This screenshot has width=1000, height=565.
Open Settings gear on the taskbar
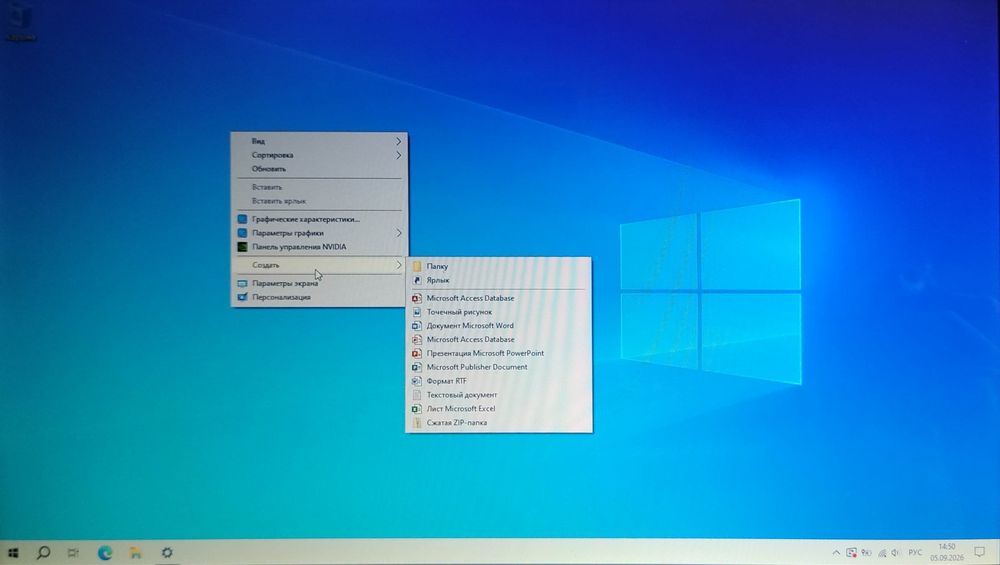(x=167, y=553)
